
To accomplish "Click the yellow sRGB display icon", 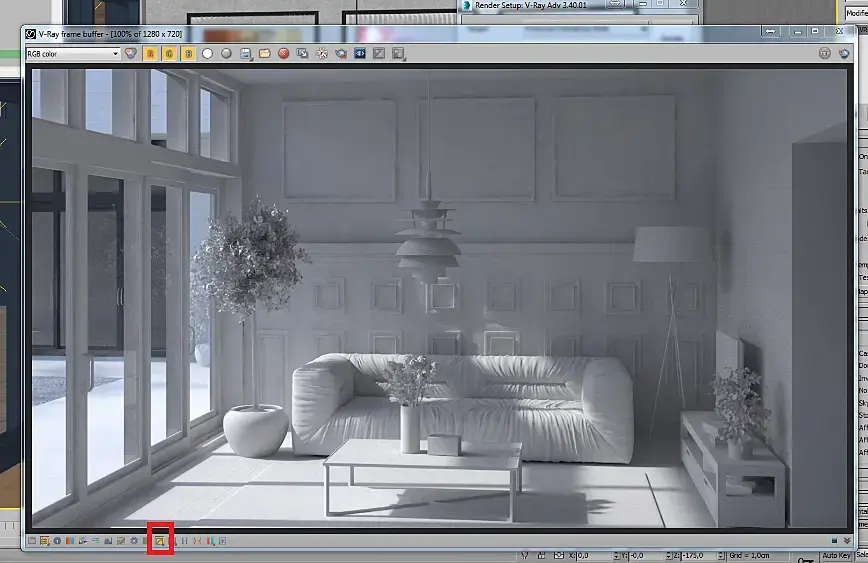I will 159,541.
